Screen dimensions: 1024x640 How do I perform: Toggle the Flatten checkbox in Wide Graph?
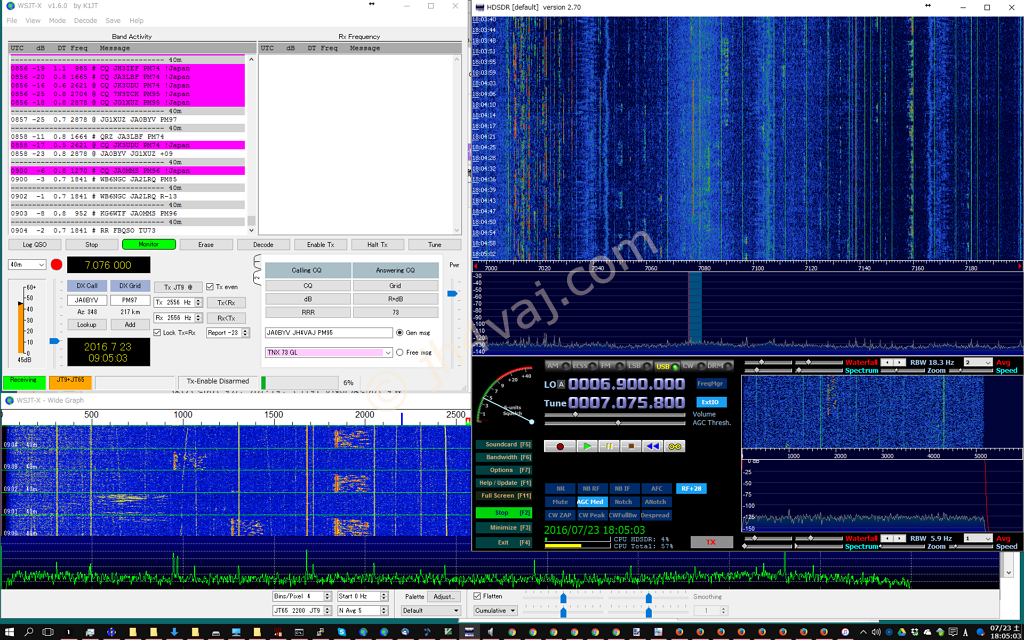pos(477,596)
